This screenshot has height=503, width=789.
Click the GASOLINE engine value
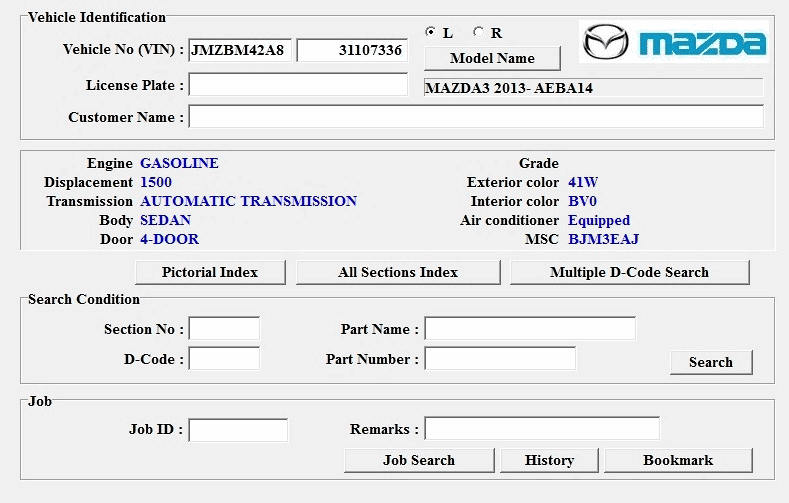(x=179, y=163)
